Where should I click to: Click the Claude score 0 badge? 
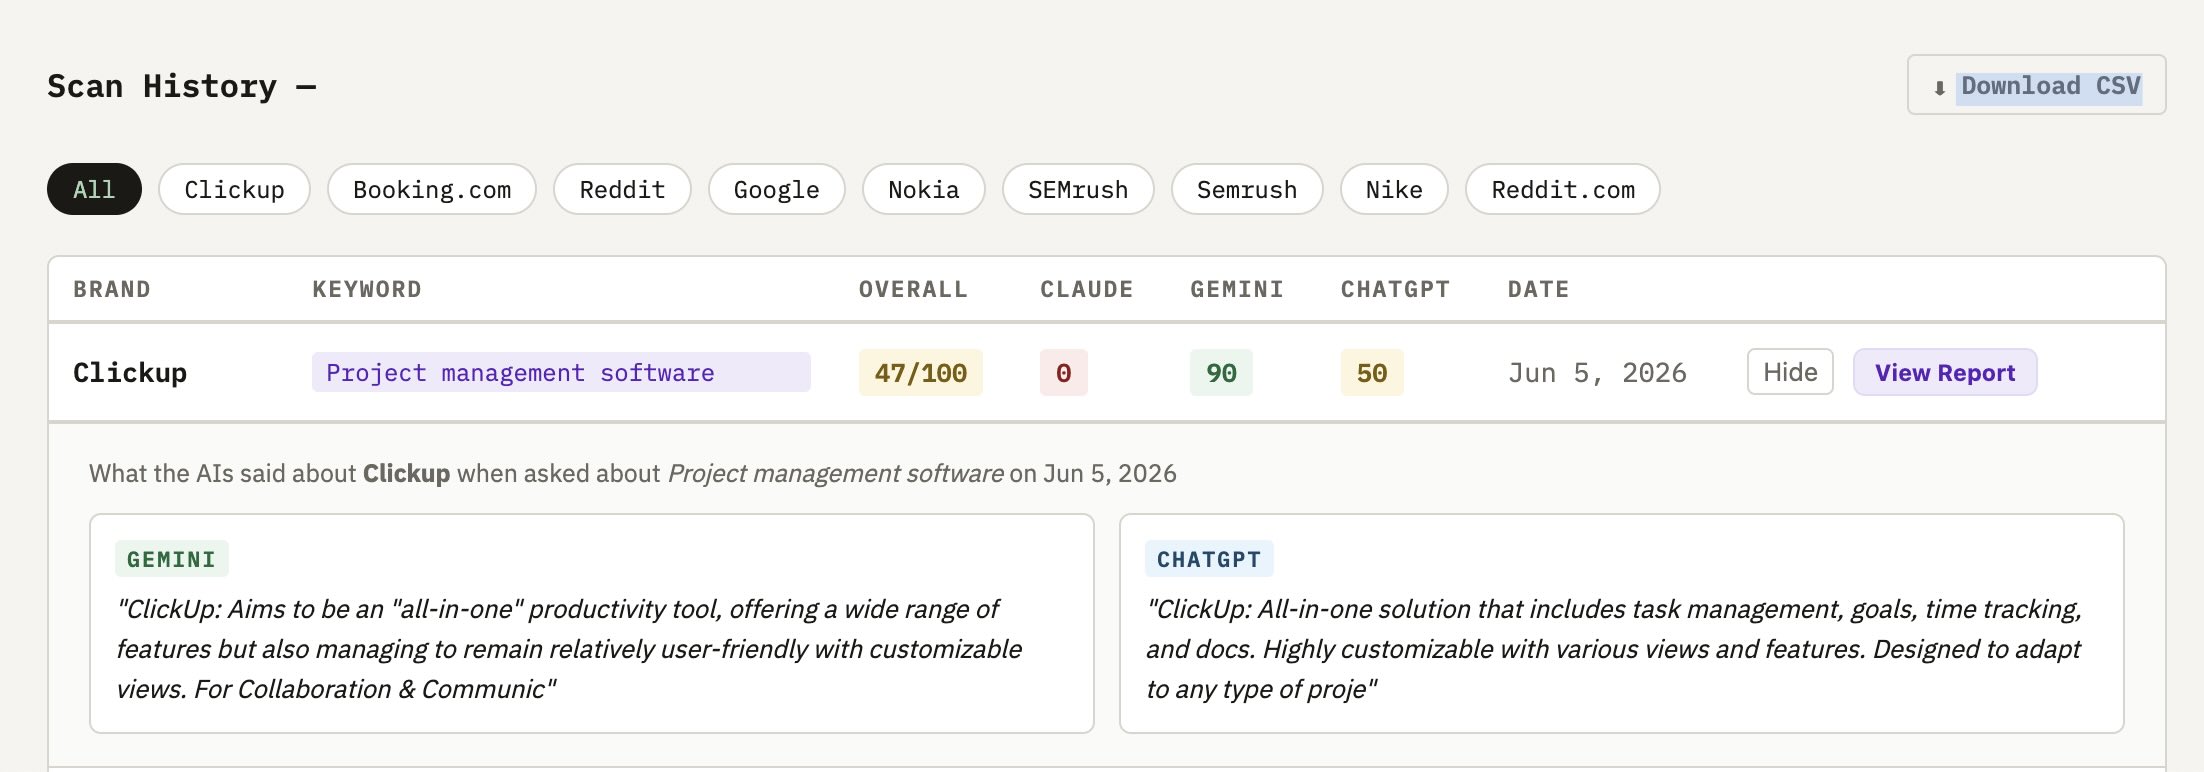(x=1064, y=373)
